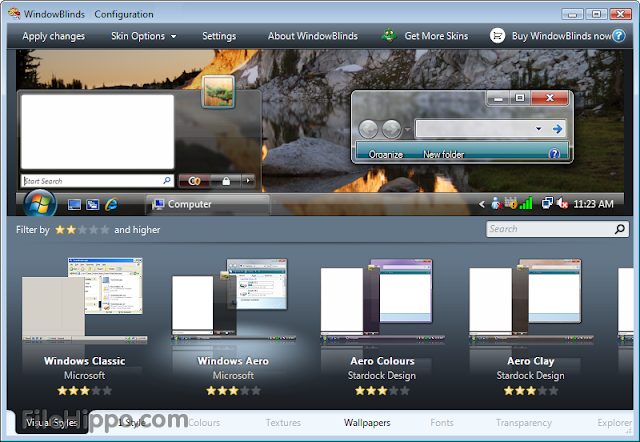Click the blue Go arrow in preview address bar
The image size is (640, 442).
pyautogui.click(x=557, y=129)
